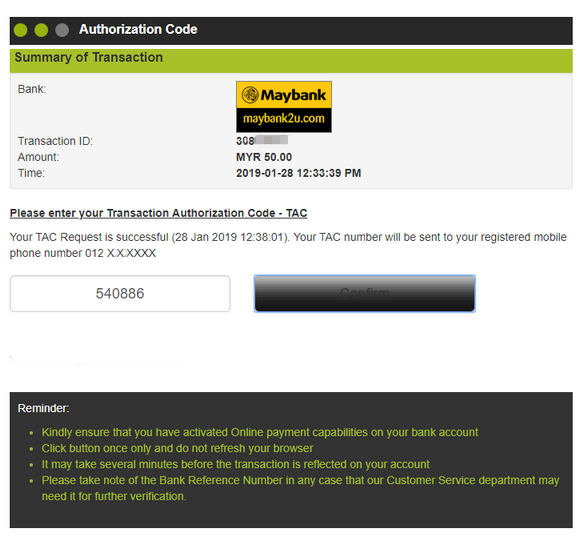The height and width of the screenshot is (541, 580).
Task: Click the partially masked Transaction ID value
Action: point(262,141)
